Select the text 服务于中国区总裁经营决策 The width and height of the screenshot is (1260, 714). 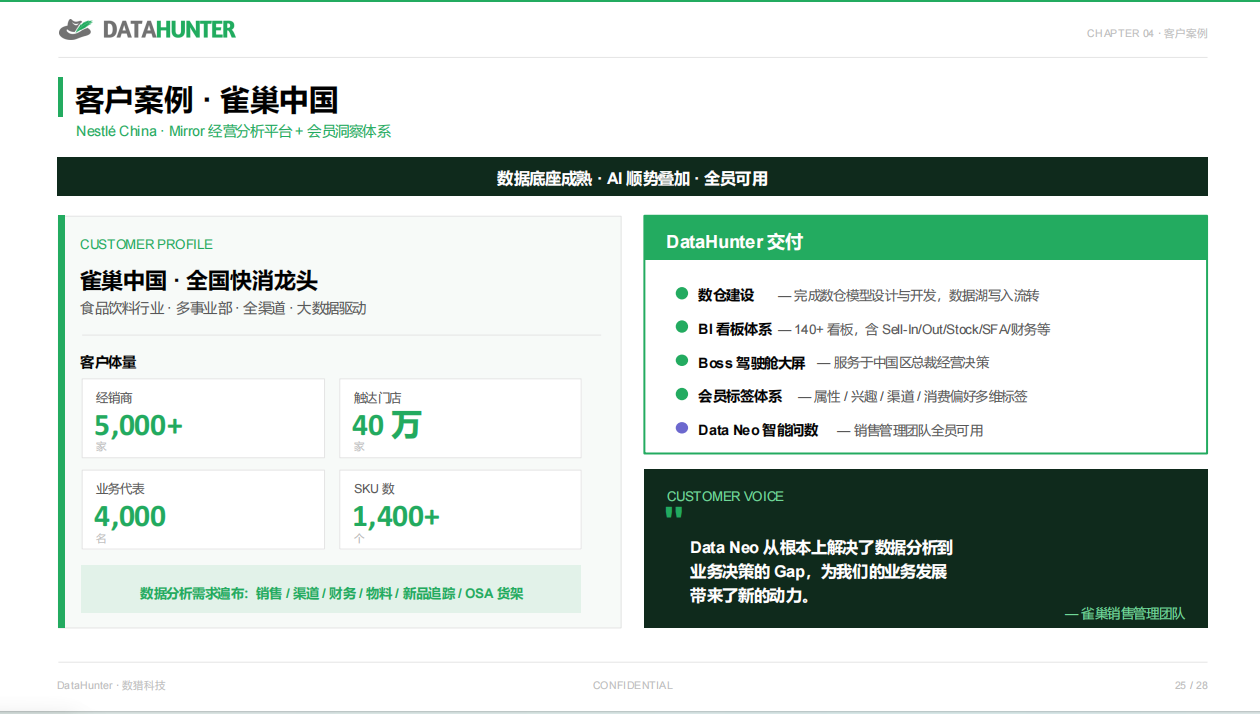[903, 363]
